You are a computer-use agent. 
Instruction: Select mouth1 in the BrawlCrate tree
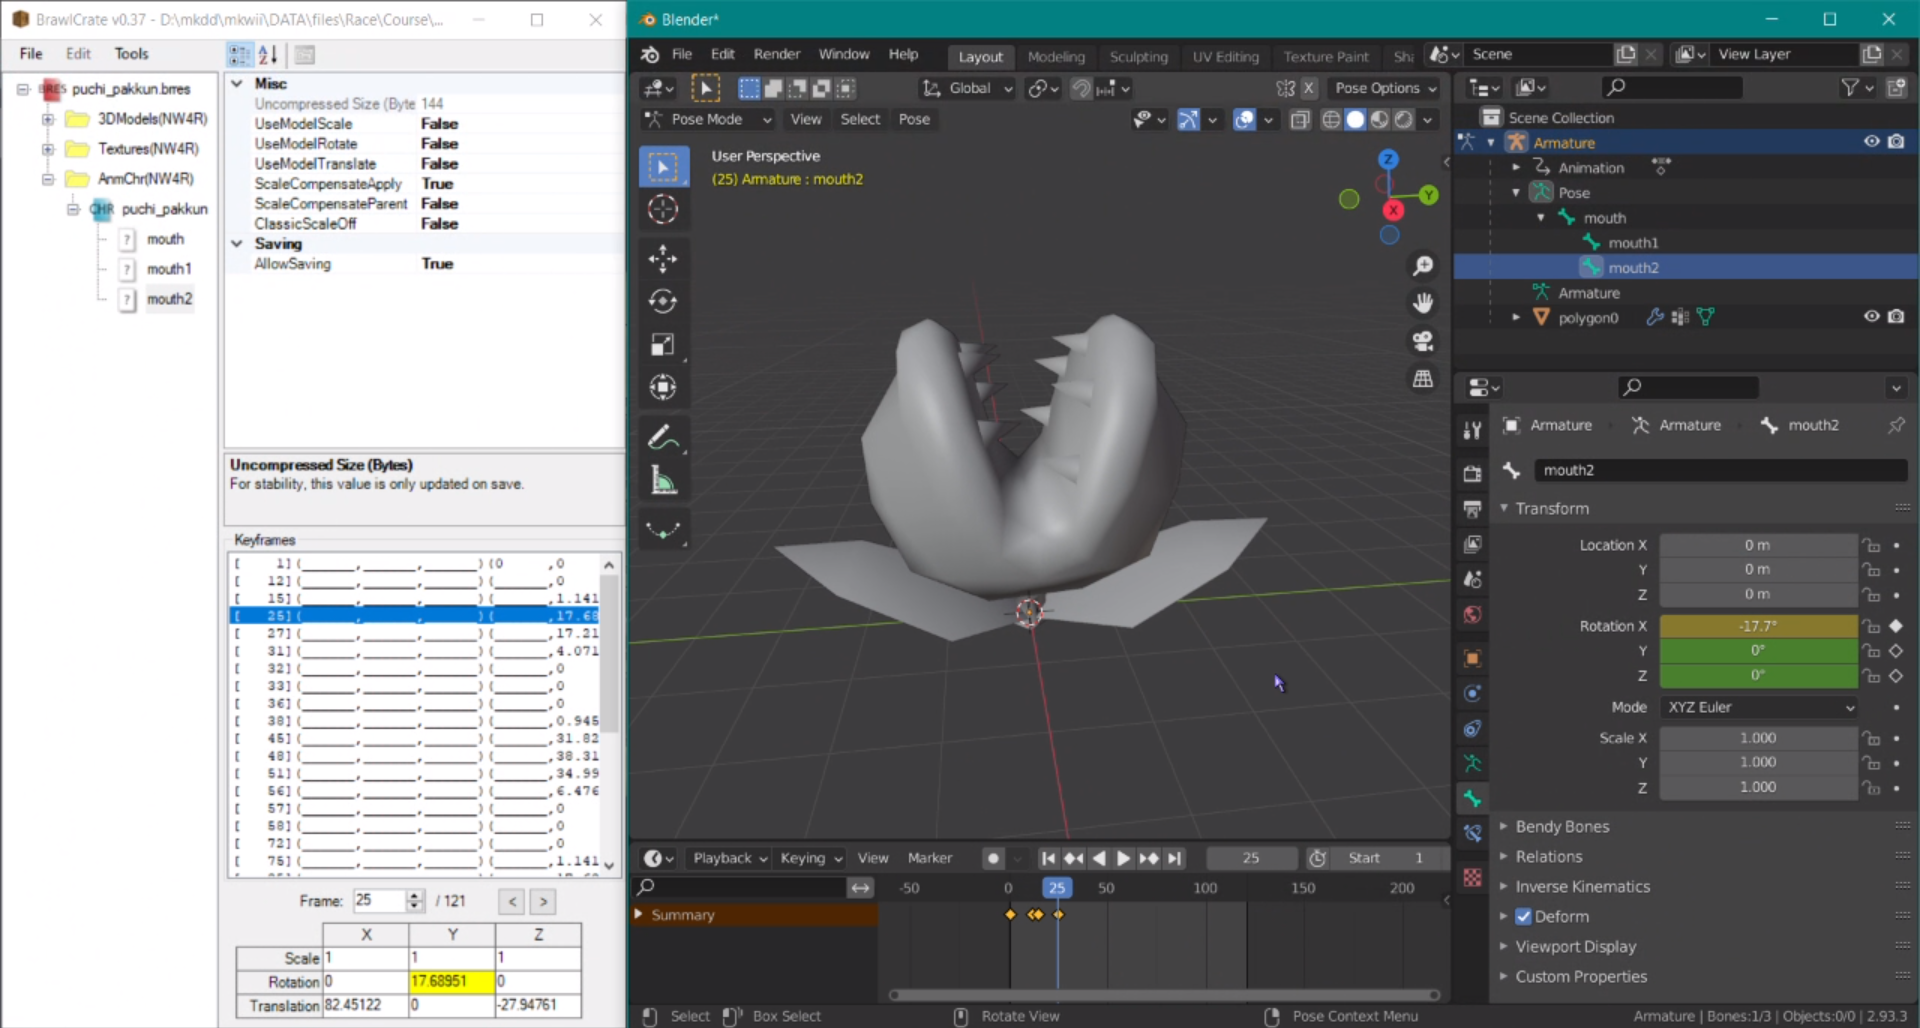point(168,269)
